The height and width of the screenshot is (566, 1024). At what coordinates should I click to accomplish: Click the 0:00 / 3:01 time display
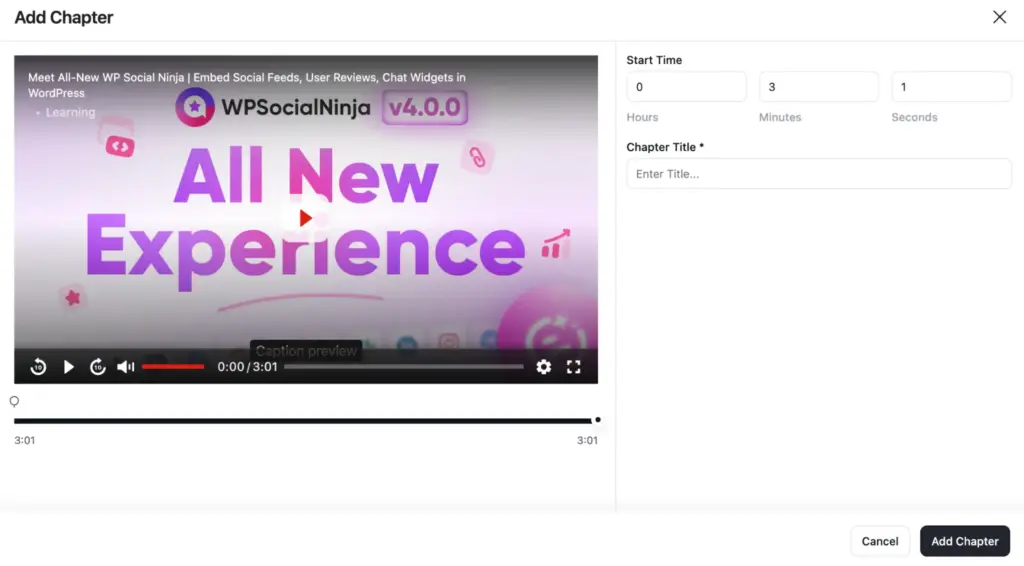pos(247,367)
